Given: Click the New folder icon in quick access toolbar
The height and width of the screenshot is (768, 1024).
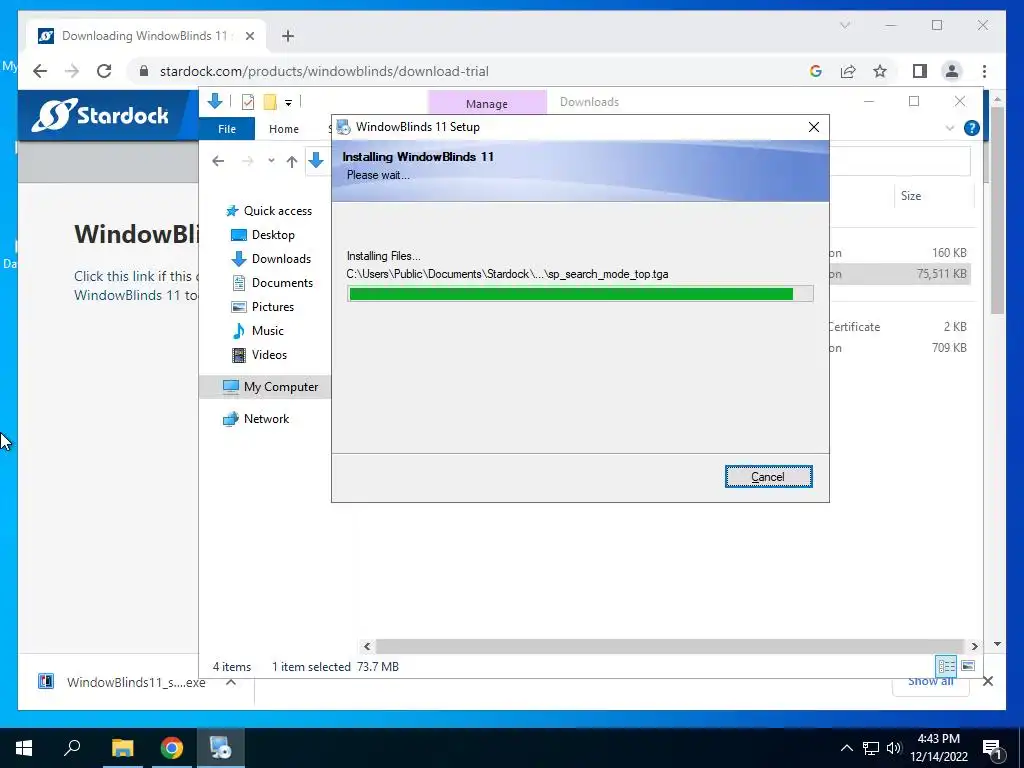Looking at the screenshot, I should pos(270,102).
